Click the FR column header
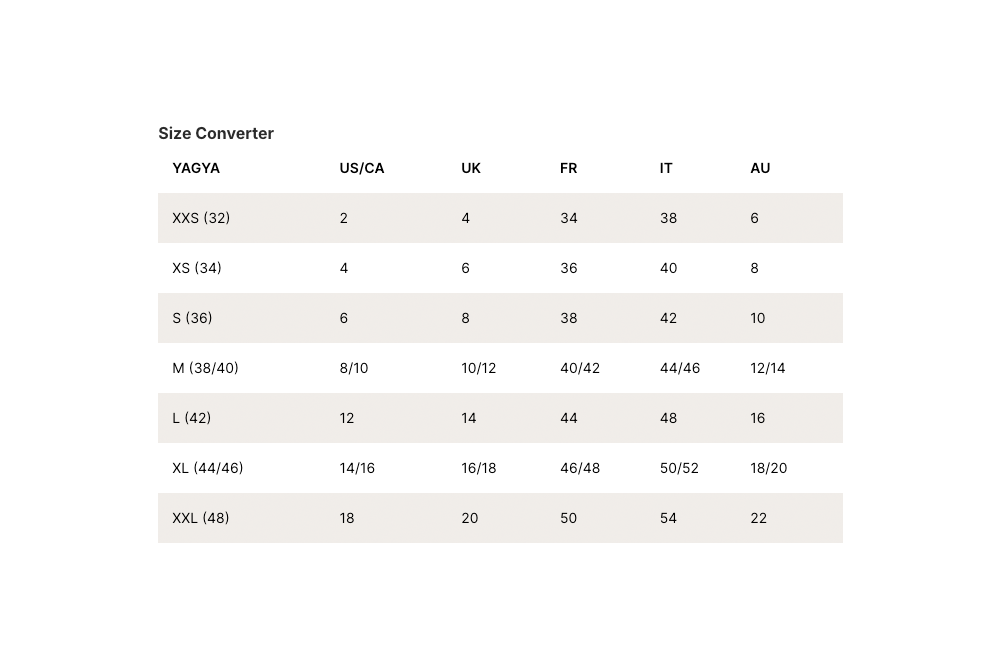 (569, 168)
